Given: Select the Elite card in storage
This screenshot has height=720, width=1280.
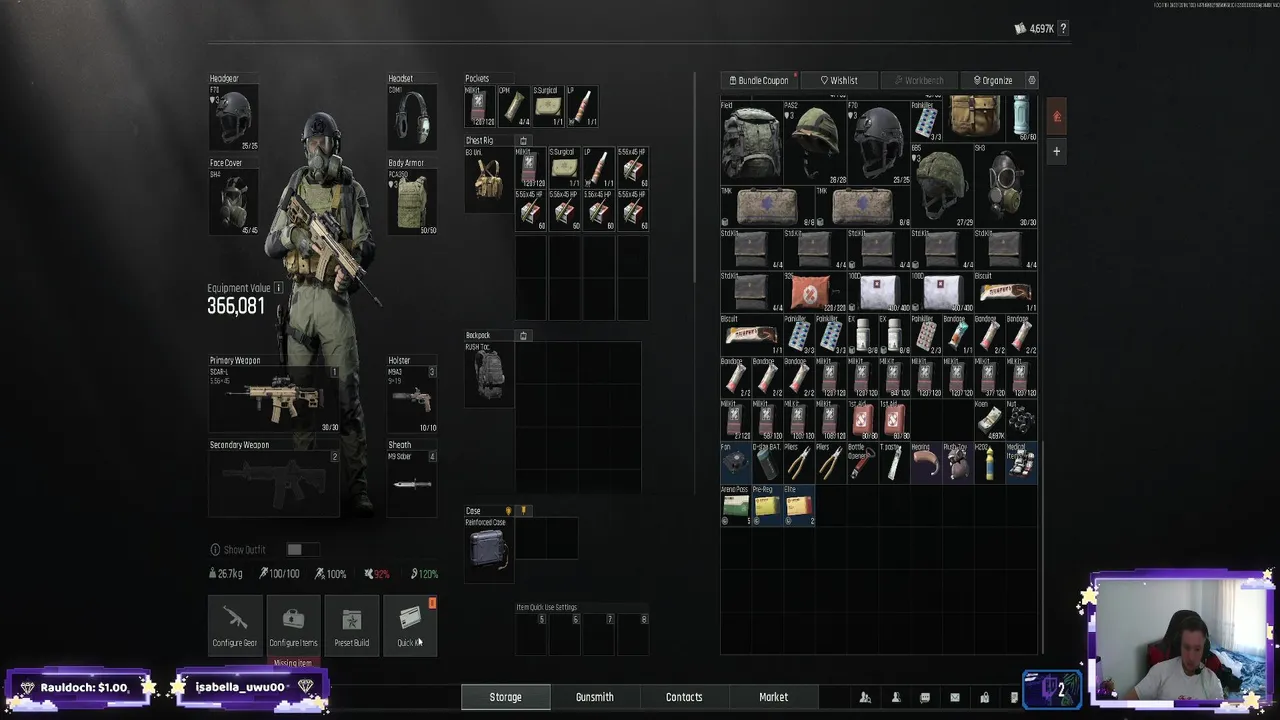Looking at the screenshot, I should tap(799, 506).
